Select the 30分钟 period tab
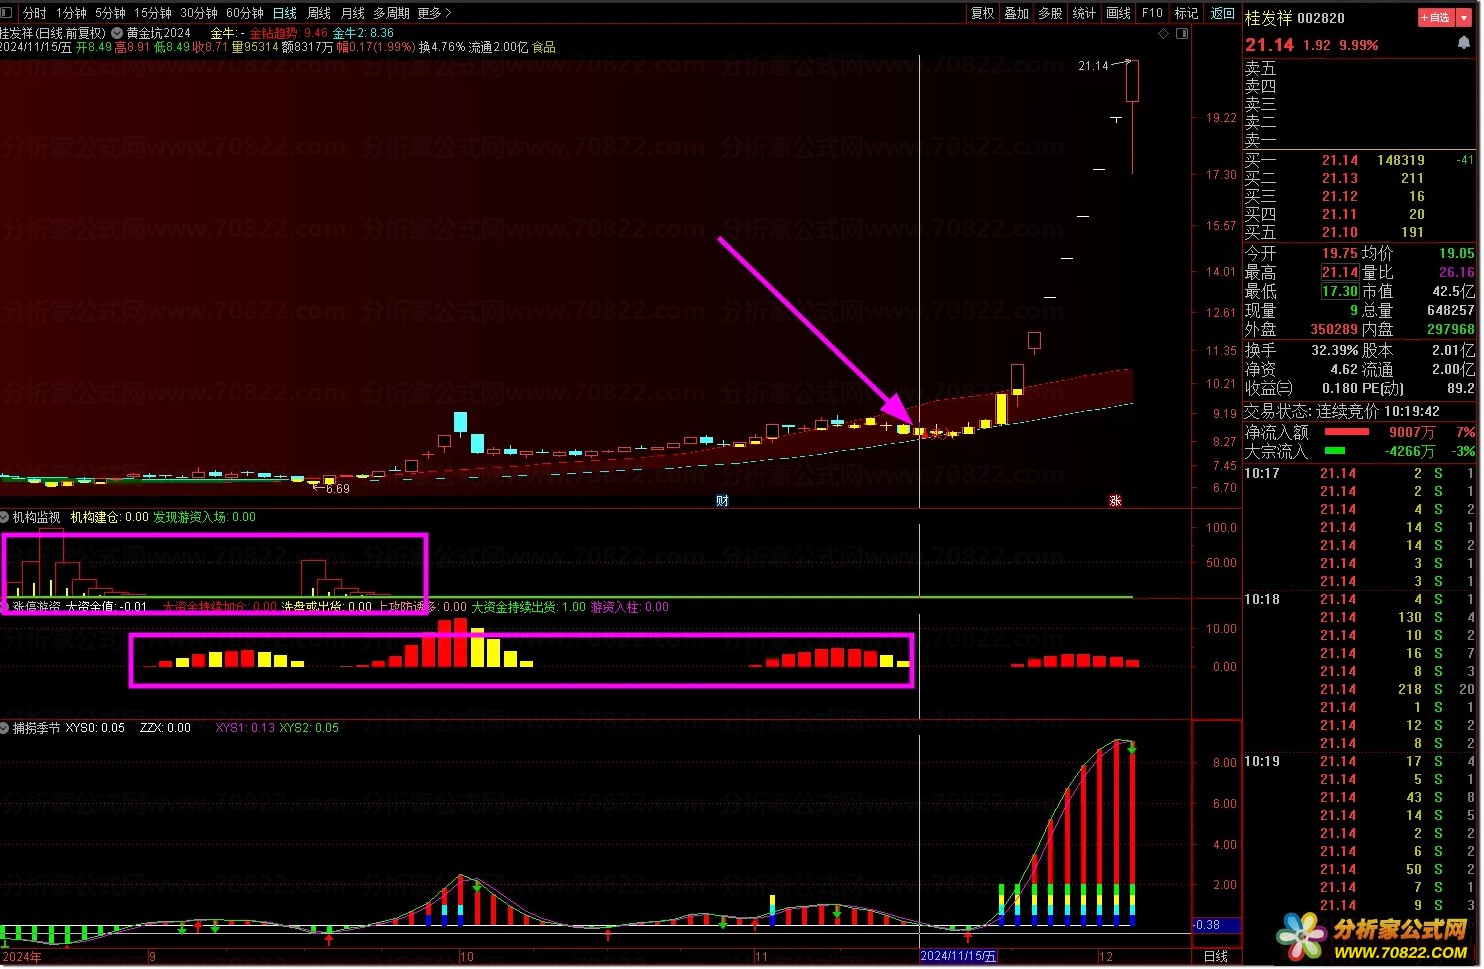 pos(199,13)
